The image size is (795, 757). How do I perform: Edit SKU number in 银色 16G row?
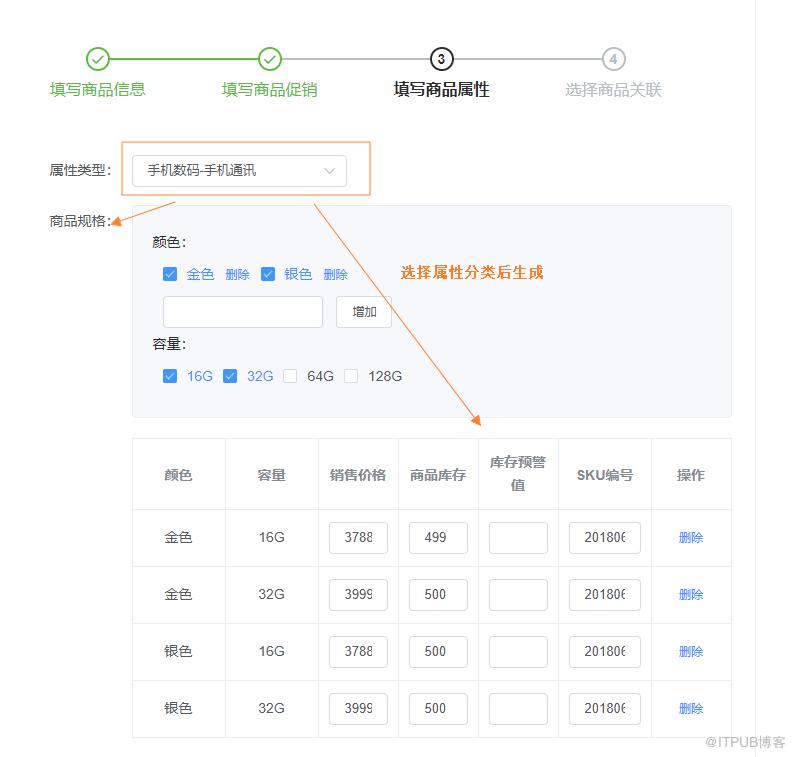(605, 652)
